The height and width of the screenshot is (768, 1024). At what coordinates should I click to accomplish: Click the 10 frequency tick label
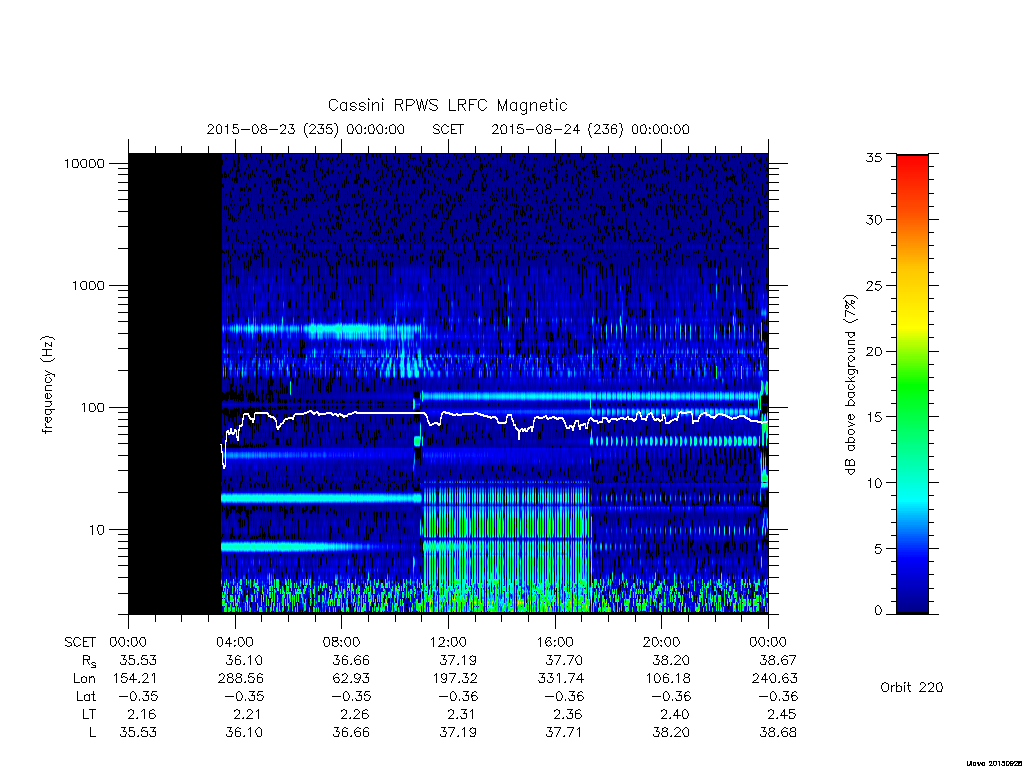tap(97, 530)
